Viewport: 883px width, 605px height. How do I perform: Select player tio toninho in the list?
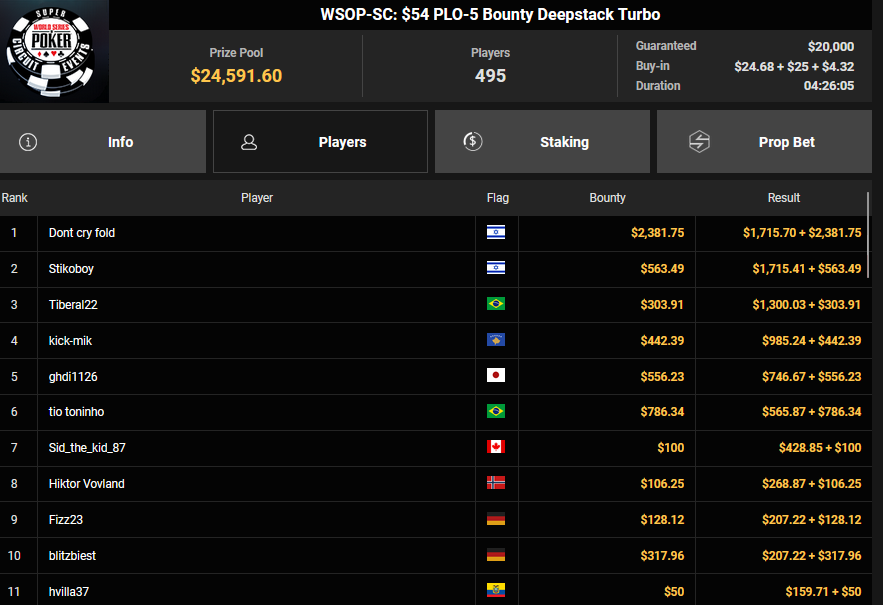click(x=76, y=412)
